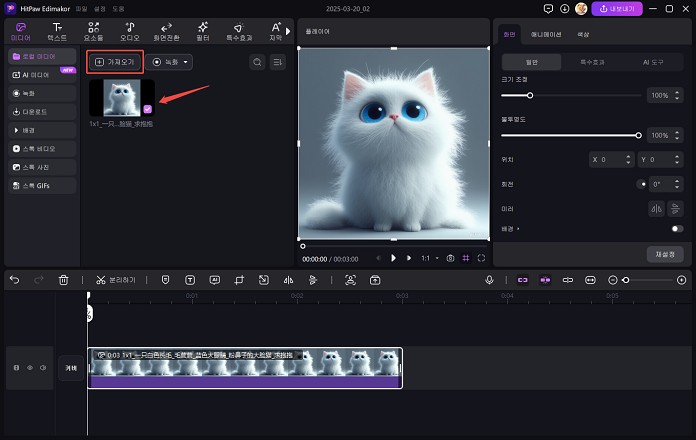This screenshot has width=696, height=440.
Task: Select the crop tool in timeline toolbar
Action: point(238,280)
